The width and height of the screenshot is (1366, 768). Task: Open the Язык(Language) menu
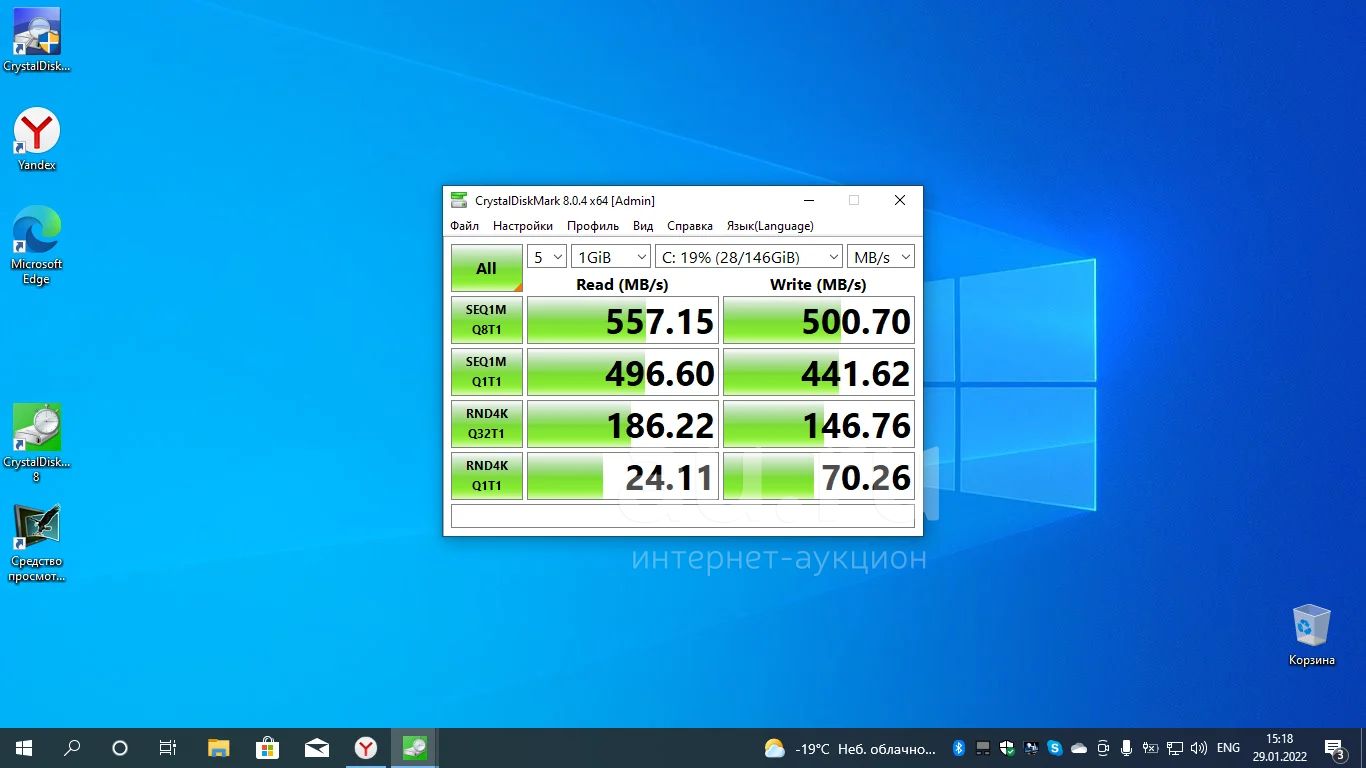pyautogui.click(x=770, y=226)
